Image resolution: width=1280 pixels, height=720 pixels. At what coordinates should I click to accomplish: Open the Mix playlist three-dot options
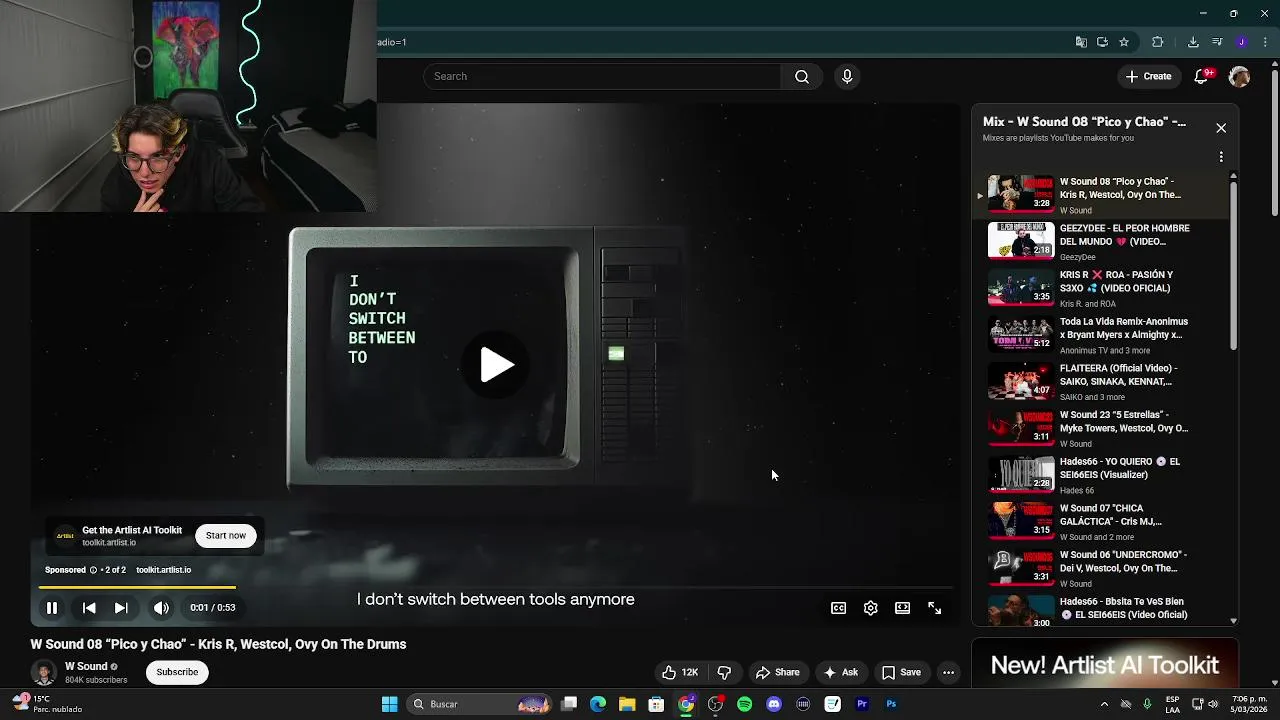point(1221,157)
